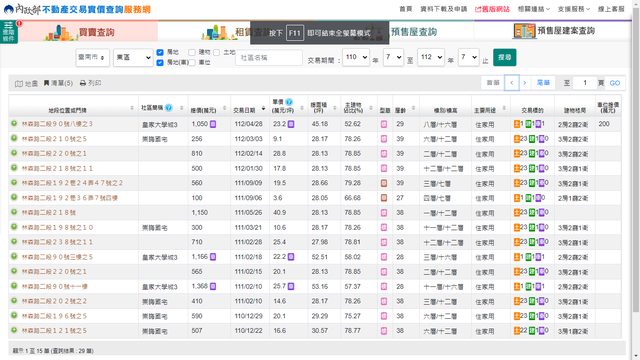This screenshot has height=360, width=640.
Task: Open the map view icon
Action: point(19,83)
